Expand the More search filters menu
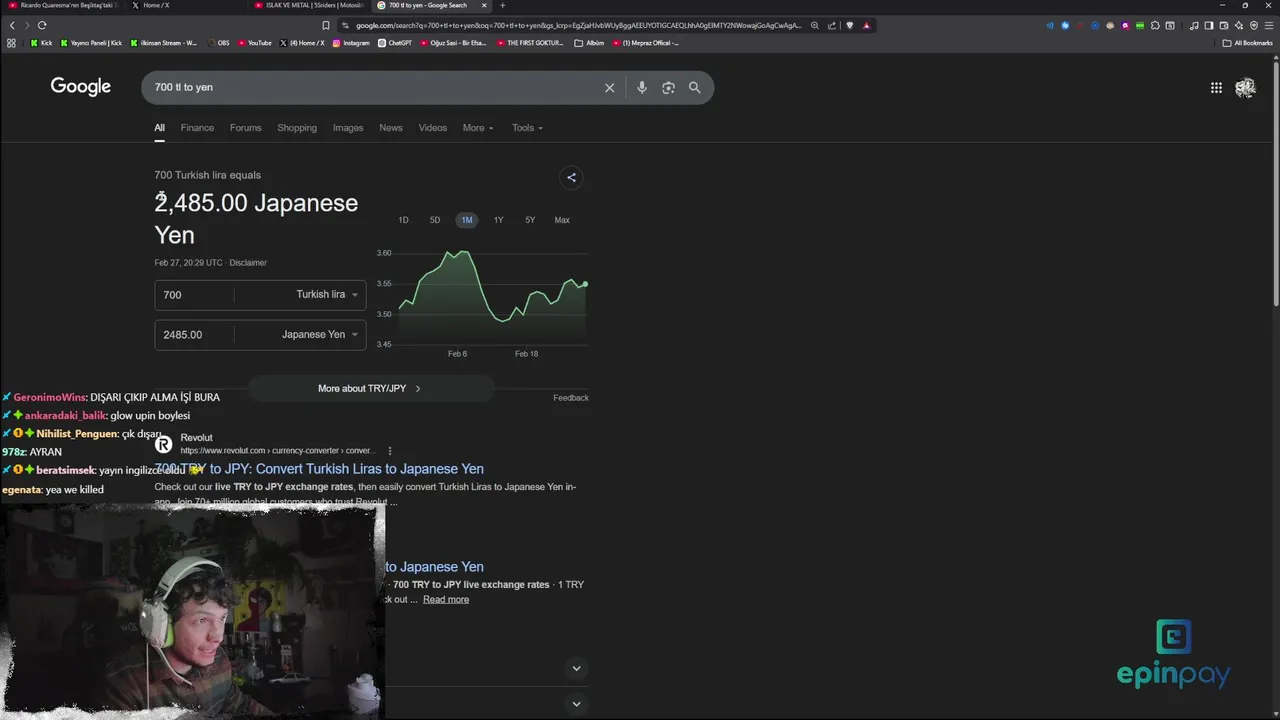The image size is (1280, 720). coord(478,128)
